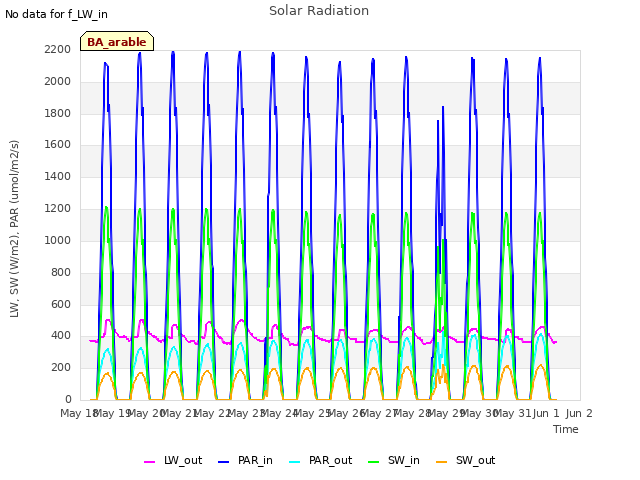Click the PAR_in legend entry
The width and height of the screenshot is (640, 480).
(x=246, y=461)
